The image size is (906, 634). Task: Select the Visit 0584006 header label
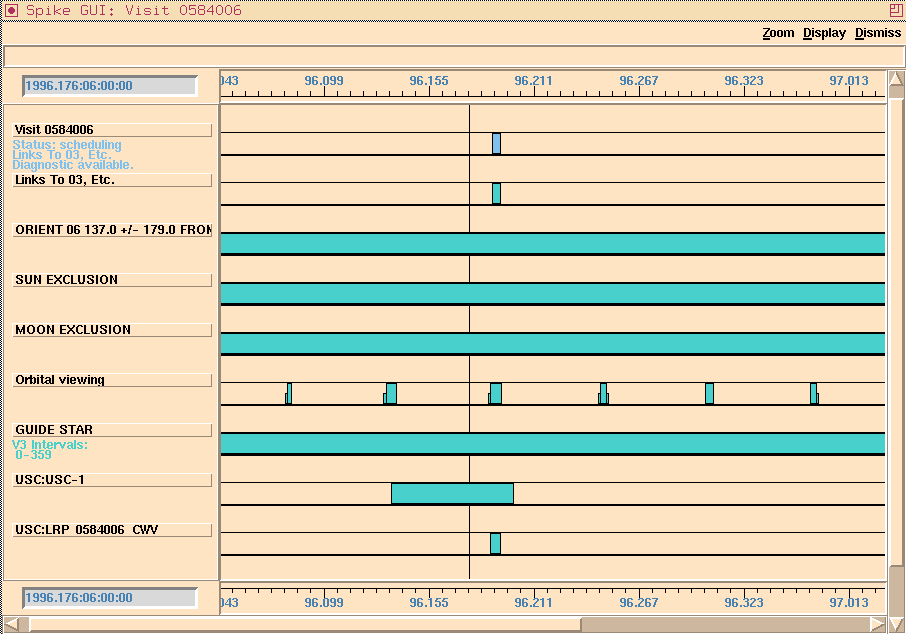point(113,129)
